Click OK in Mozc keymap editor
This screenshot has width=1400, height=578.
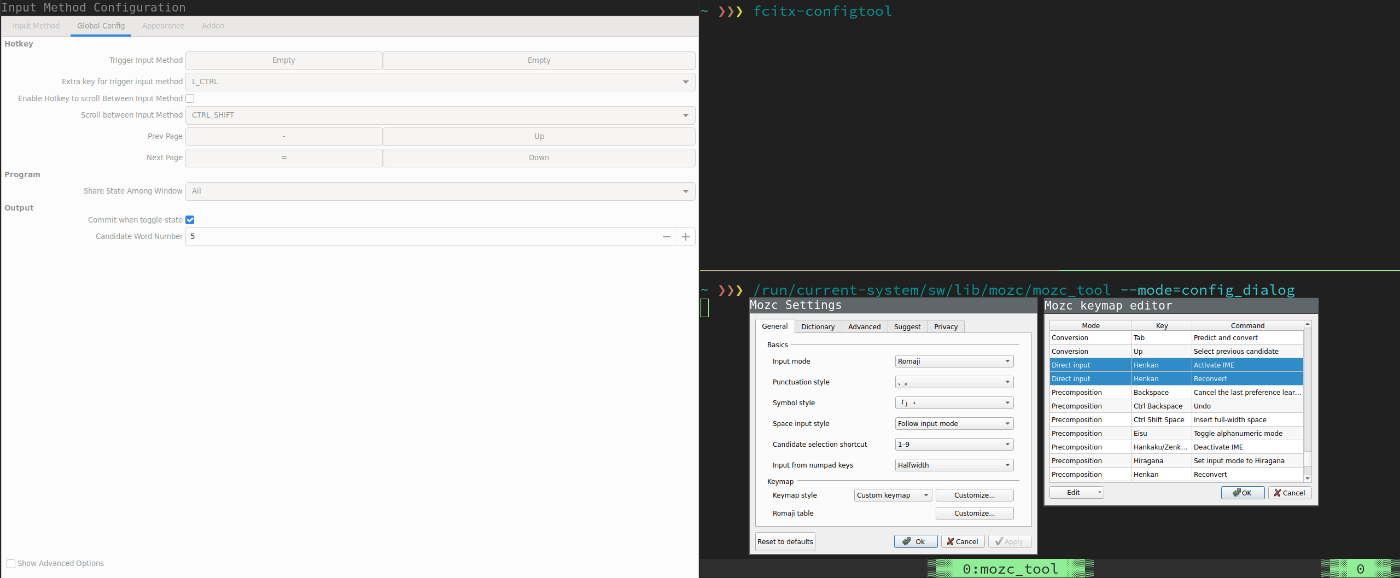1243,492
